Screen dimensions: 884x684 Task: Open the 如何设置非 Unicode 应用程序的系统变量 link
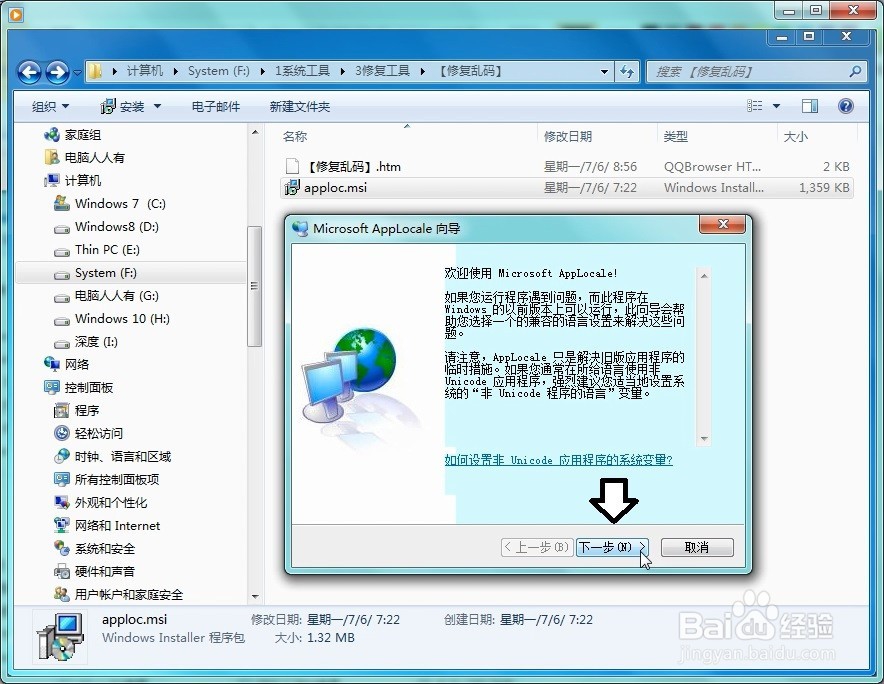coord(558,460)
